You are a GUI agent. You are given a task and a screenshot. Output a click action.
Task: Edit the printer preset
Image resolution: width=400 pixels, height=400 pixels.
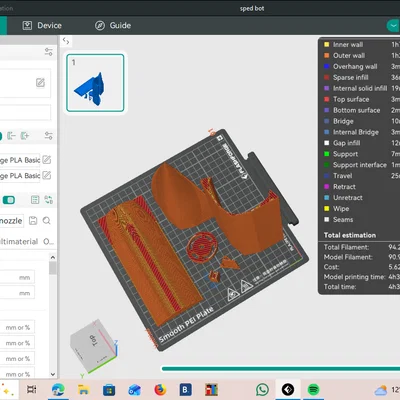click(x=40, y=83)
